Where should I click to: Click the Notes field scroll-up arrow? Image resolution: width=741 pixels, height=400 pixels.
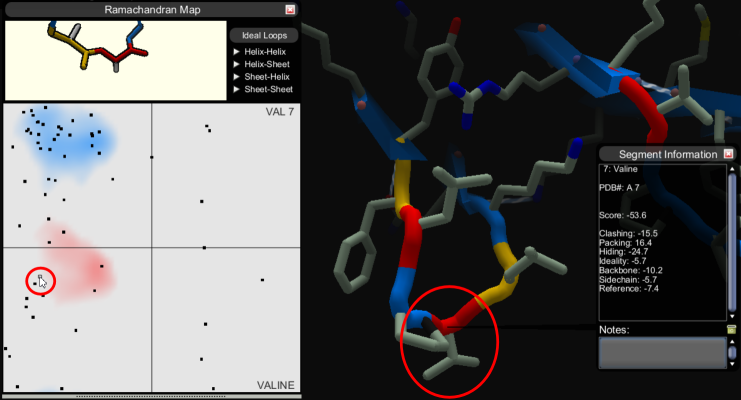(x=732, y=341)
